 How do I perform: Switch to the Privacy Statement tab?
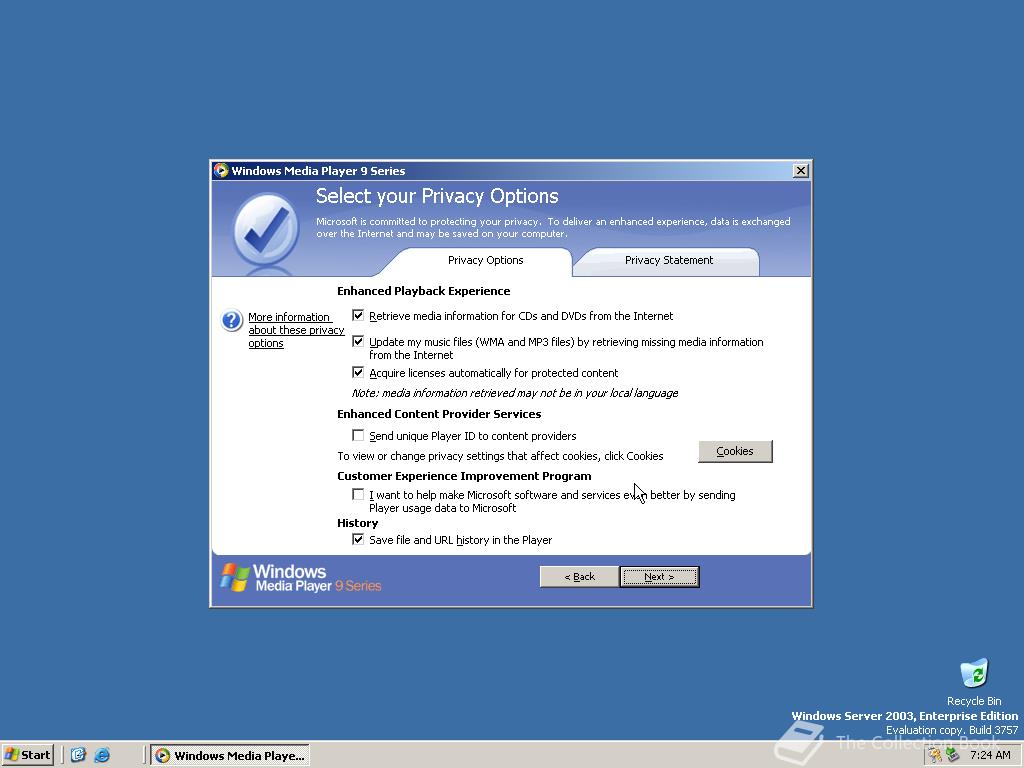click(x=669, y=261)
